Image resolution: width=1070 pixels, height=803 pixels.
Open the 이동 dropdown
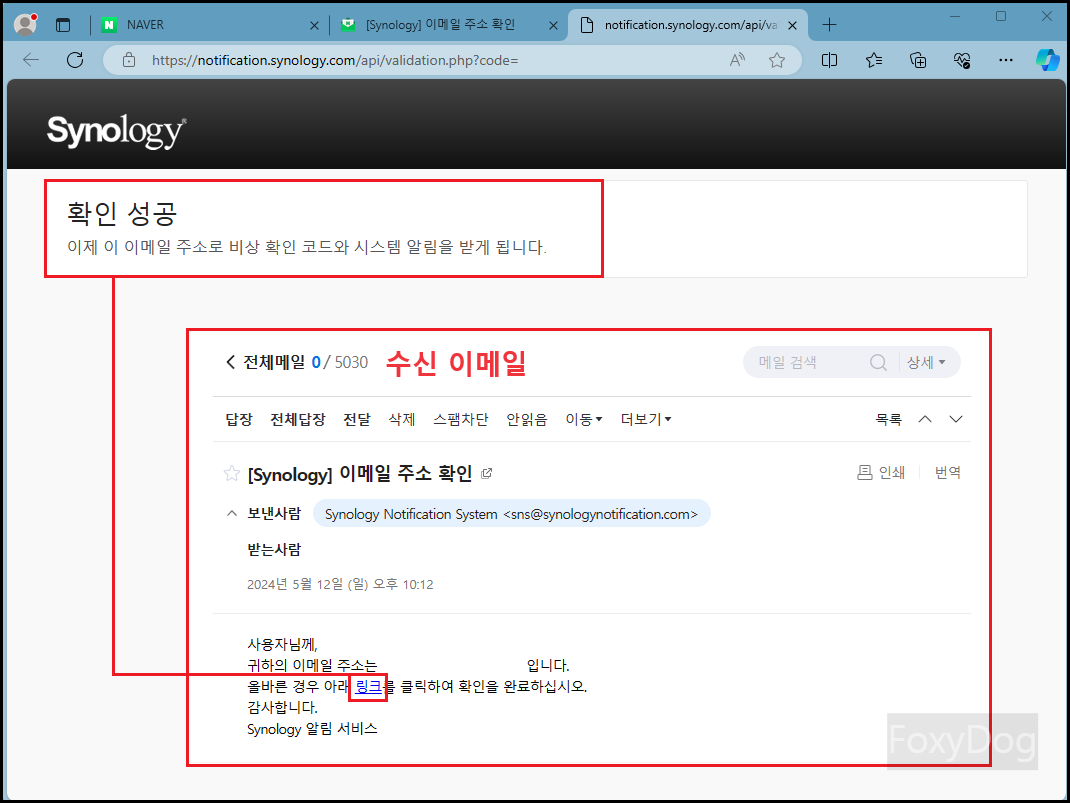pos(583,420)
